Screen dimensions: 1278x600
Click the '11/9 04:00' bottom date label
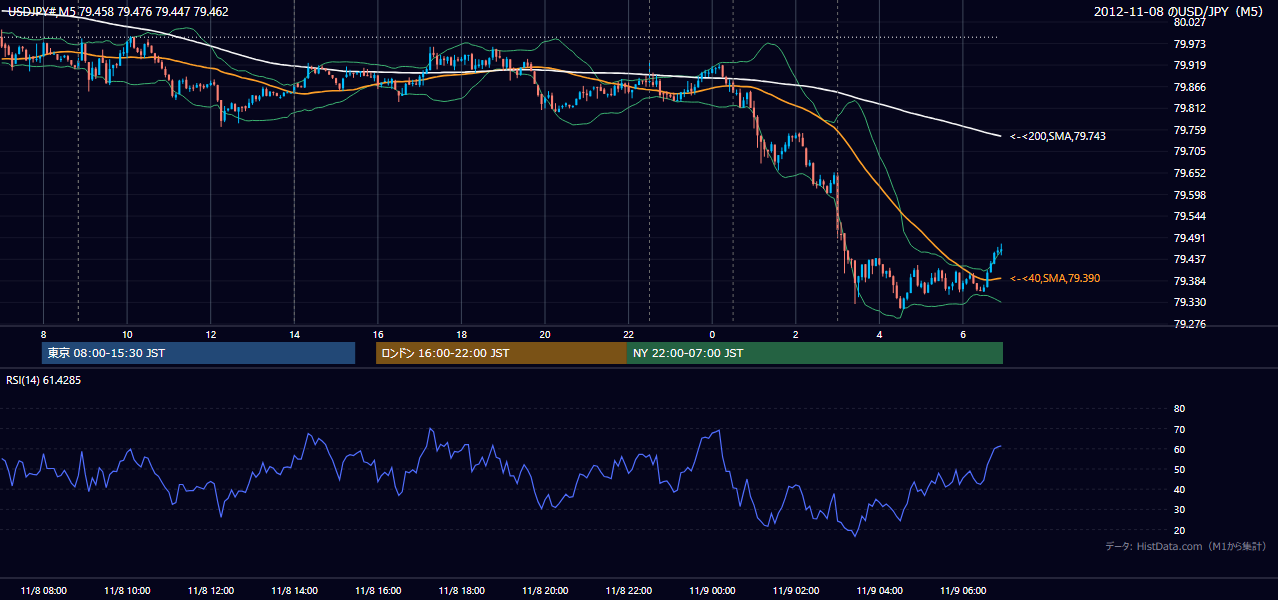(879, 591)
